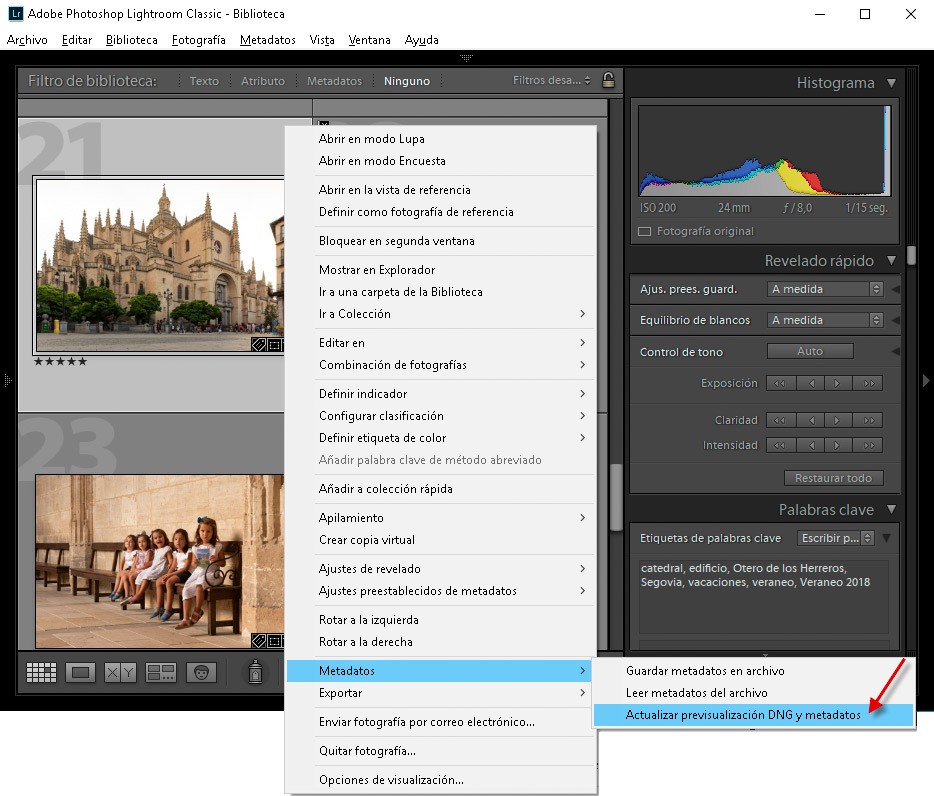The width and height of the screenshot is (934, 796).
Task: Click develop adjustments badge on children thumbnail
Action: coord(275,641)
